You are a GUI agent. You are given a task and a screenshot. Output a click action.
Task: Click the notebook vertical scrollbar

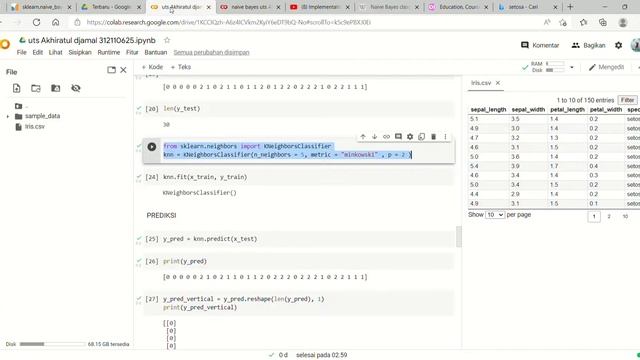(x=459, y=237)
